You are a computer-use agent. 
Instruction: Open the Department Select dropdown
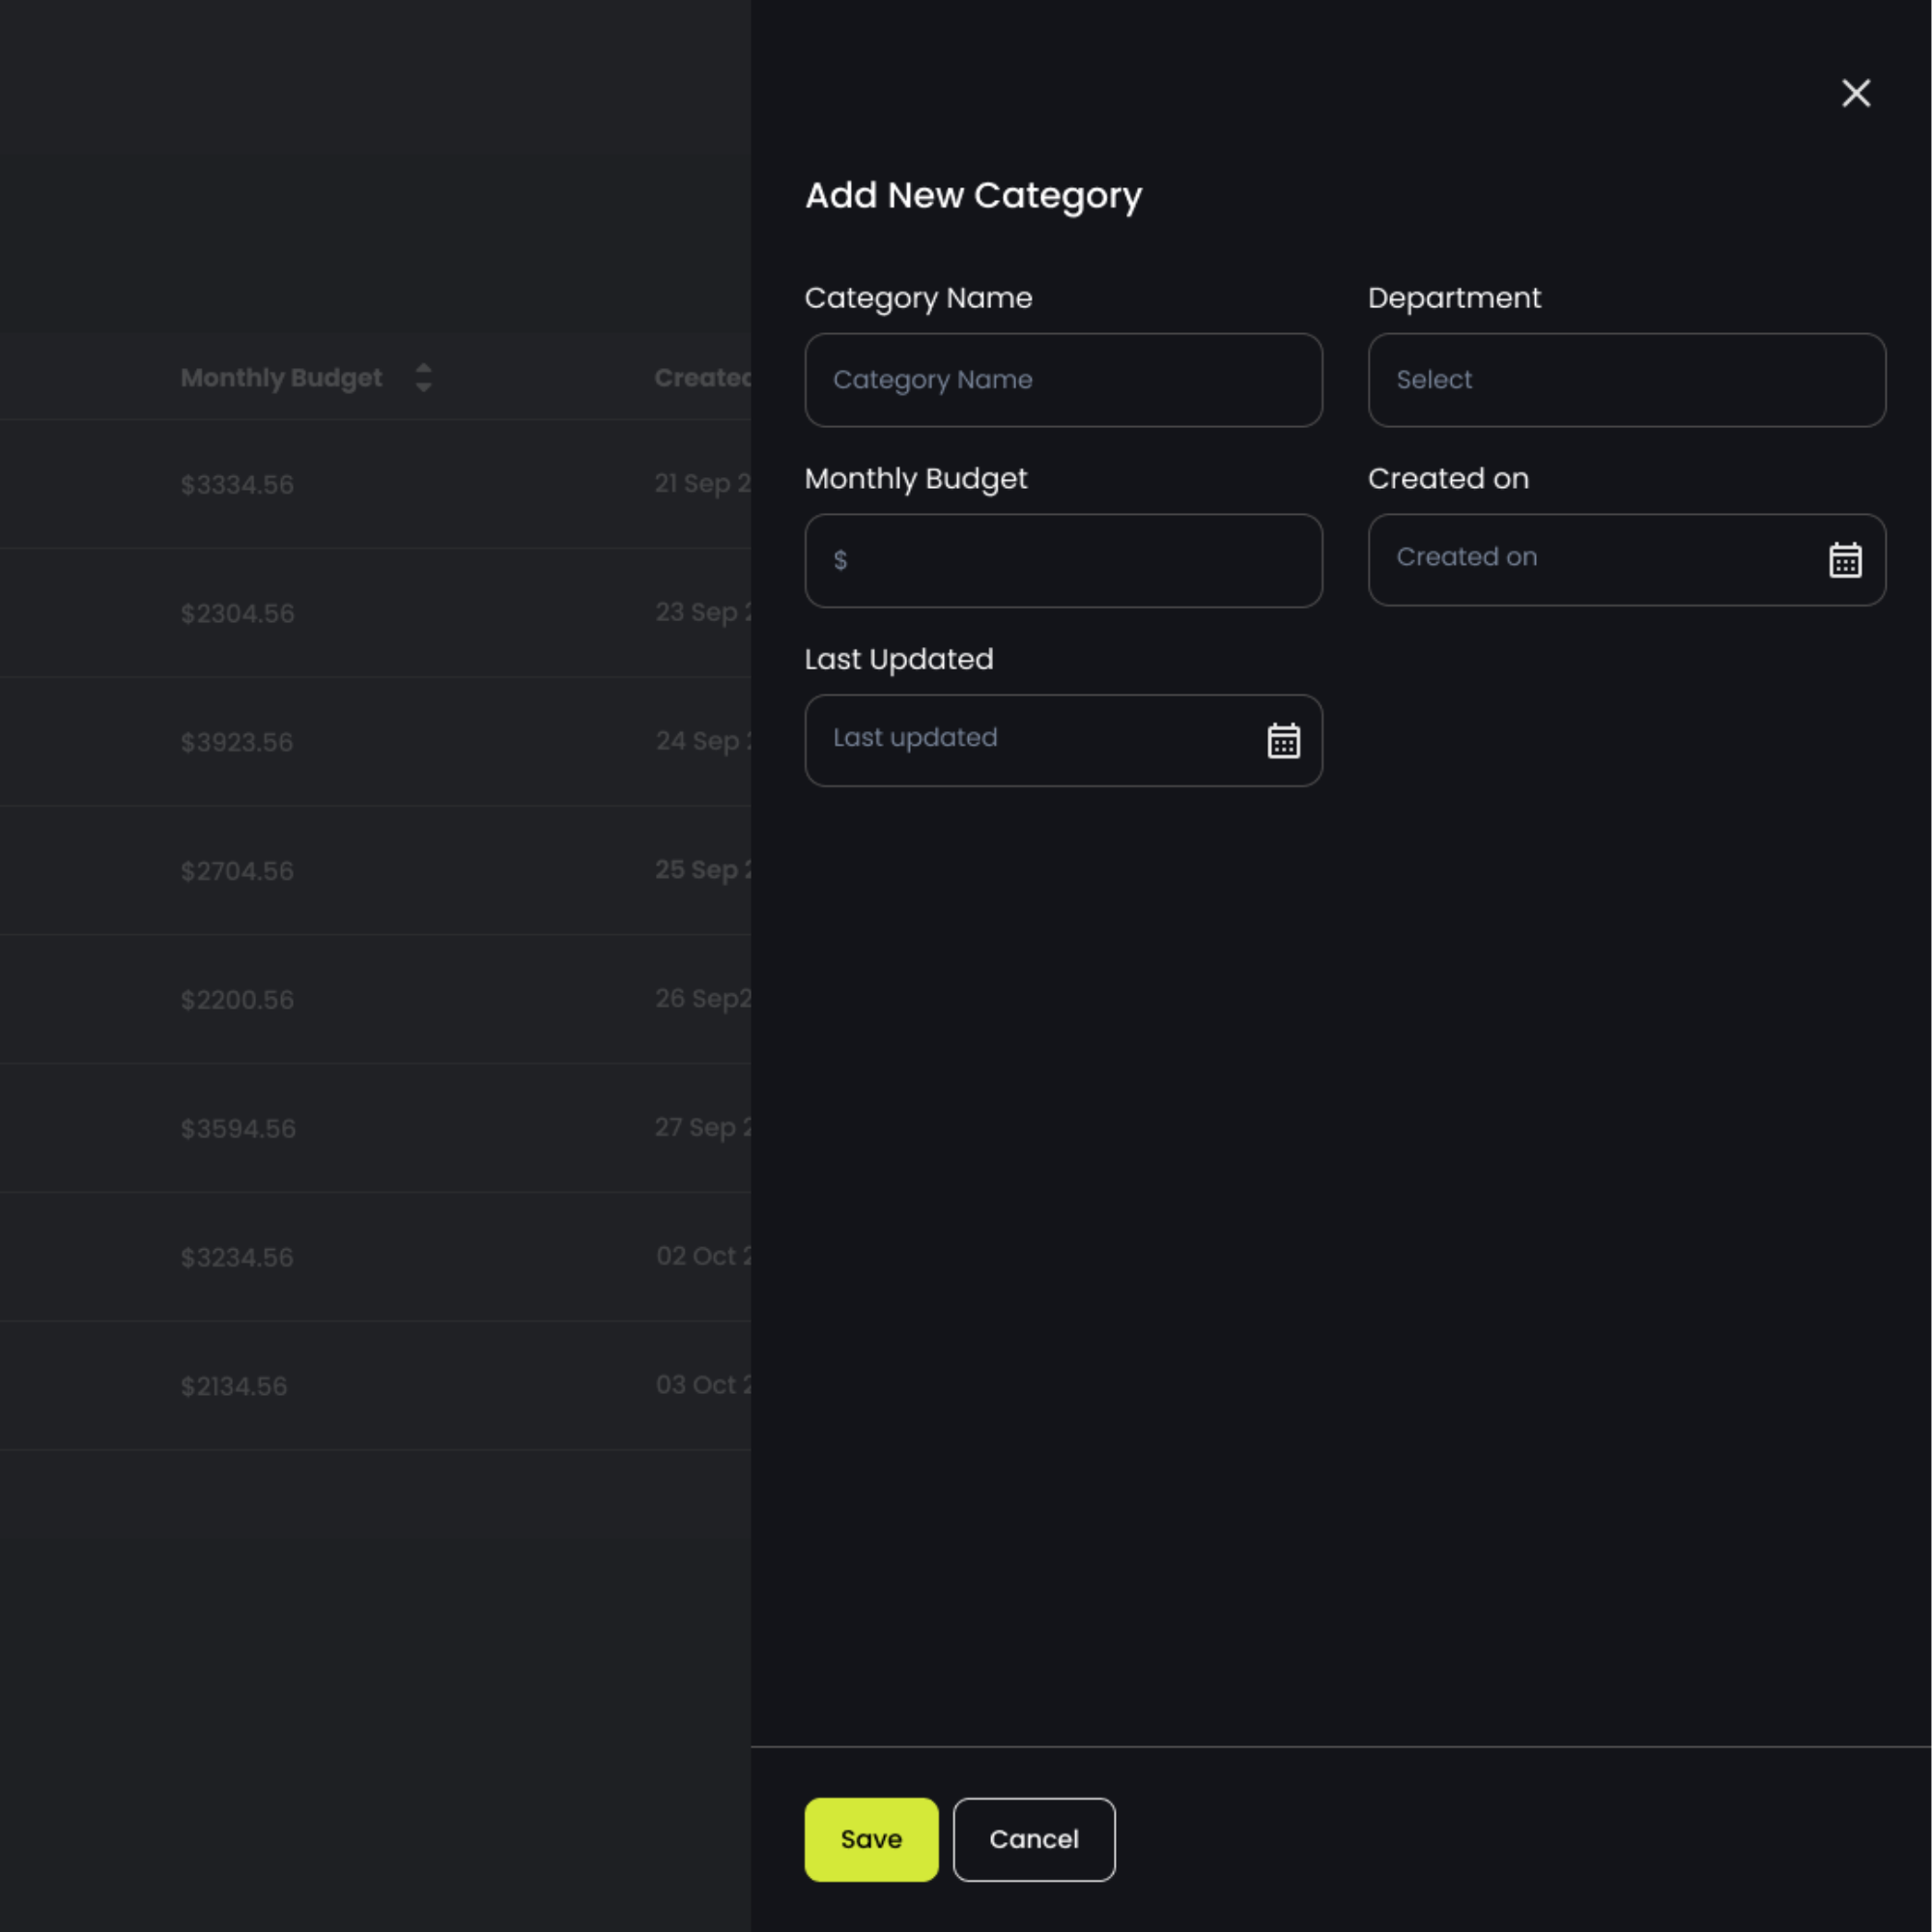click(x=1626, y=380)
